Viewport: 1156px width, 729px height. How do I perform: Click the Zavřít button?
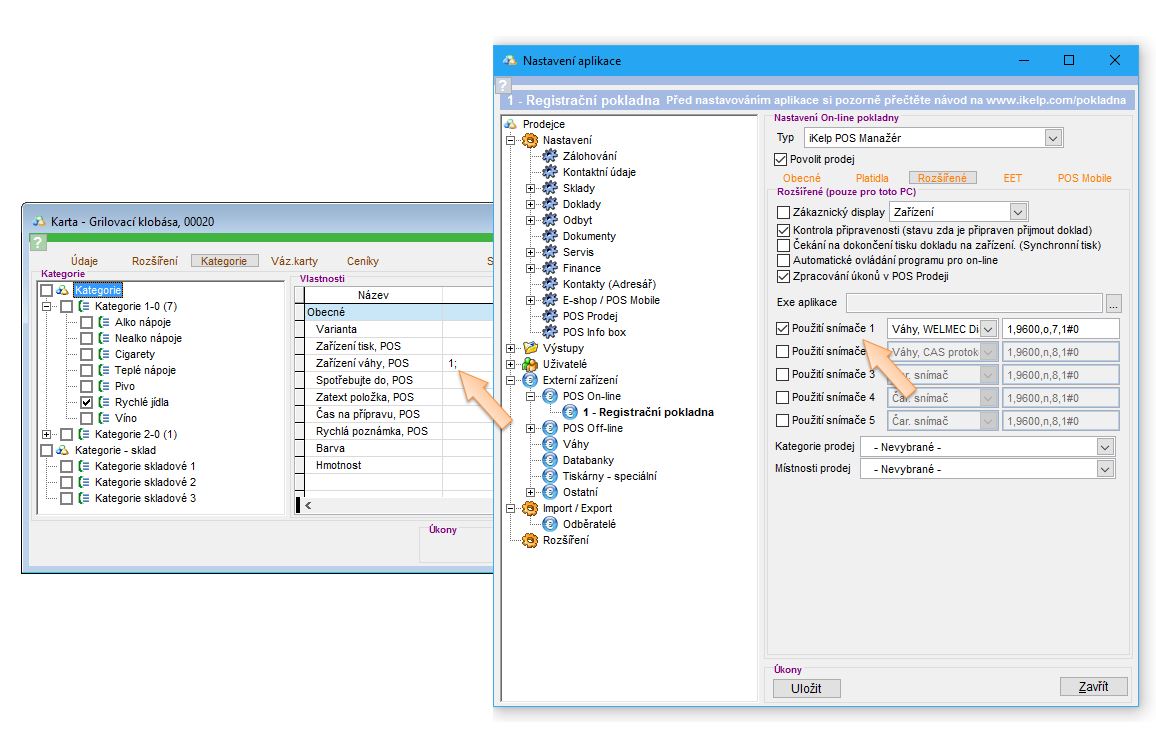[x=1093, y=687]
